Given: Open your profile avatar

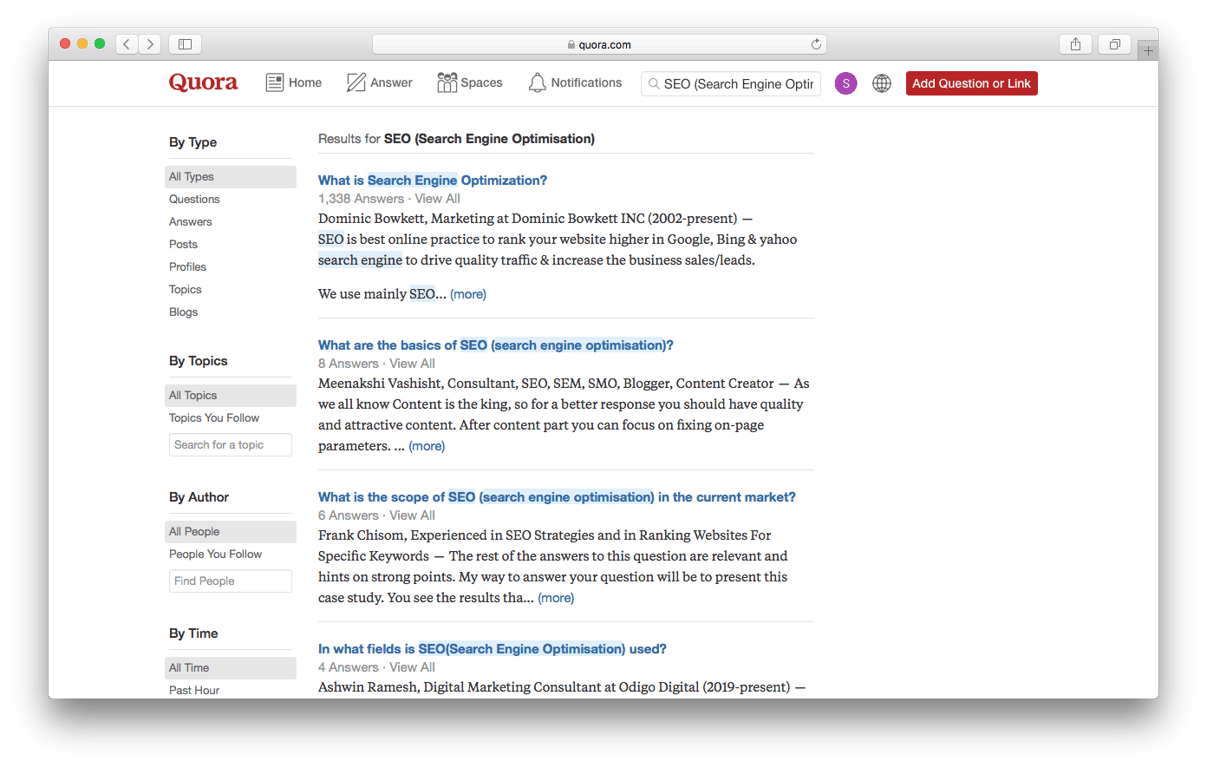Looking at the screenshot, I should point(845,83).
